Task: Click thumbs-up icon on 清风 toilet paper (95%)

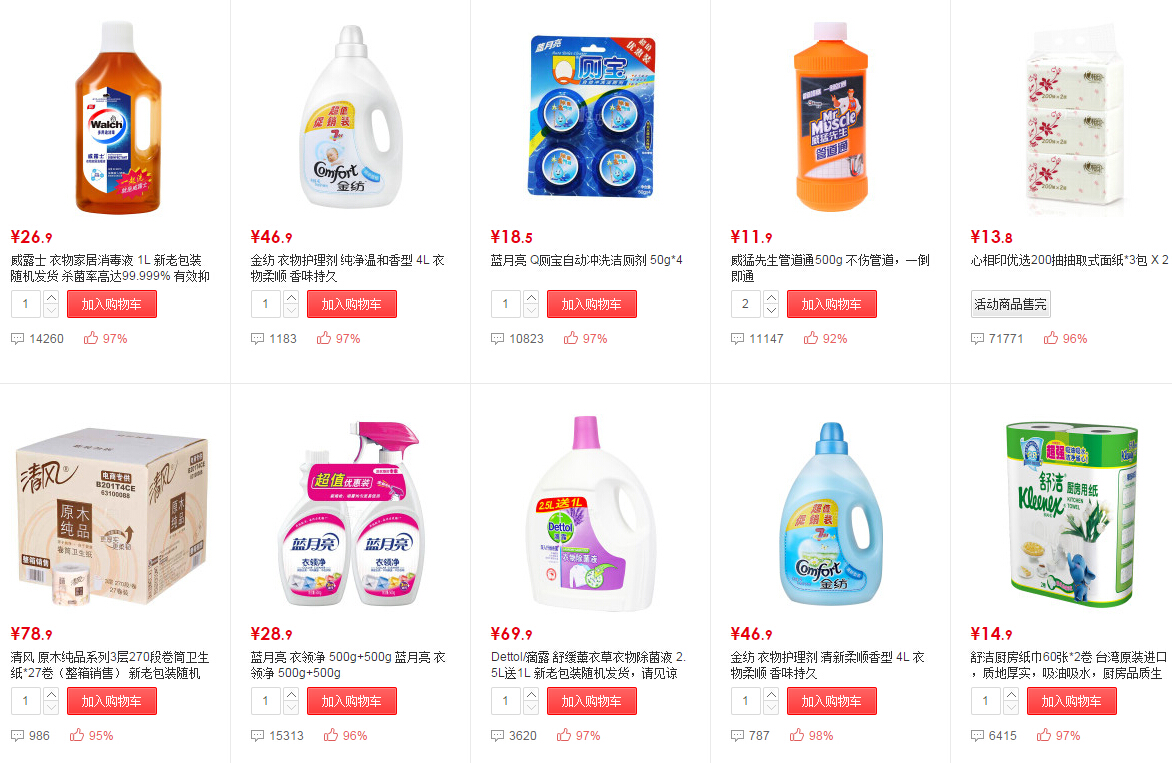Action: (x=77, y=735)
